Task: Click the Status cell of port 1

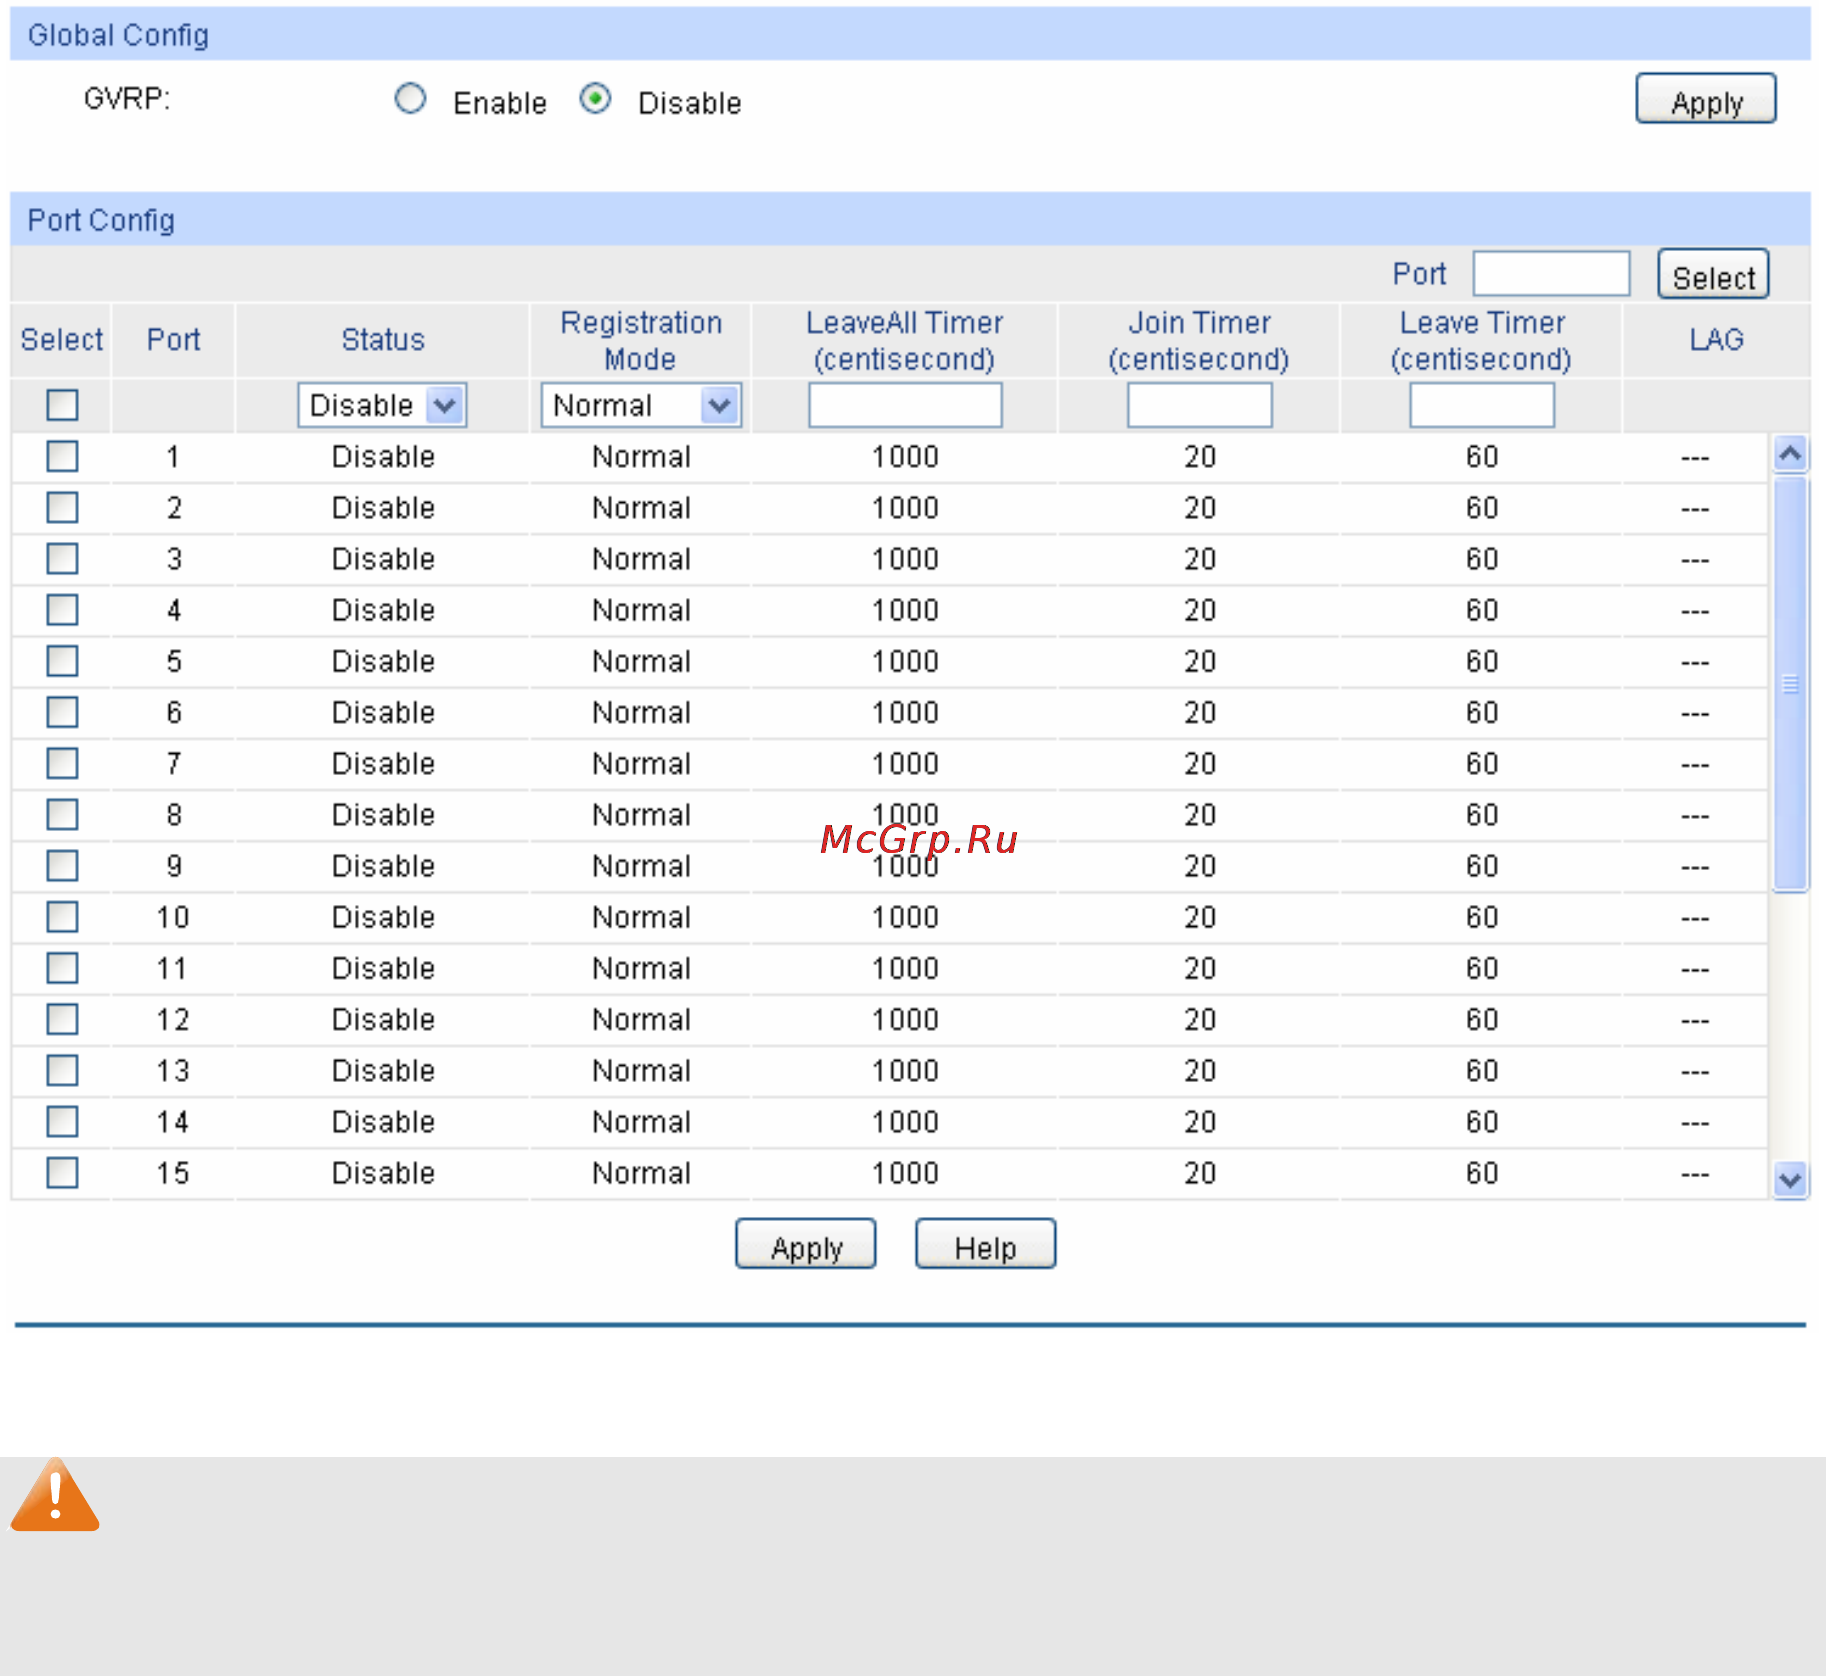Action: [383, 457]
